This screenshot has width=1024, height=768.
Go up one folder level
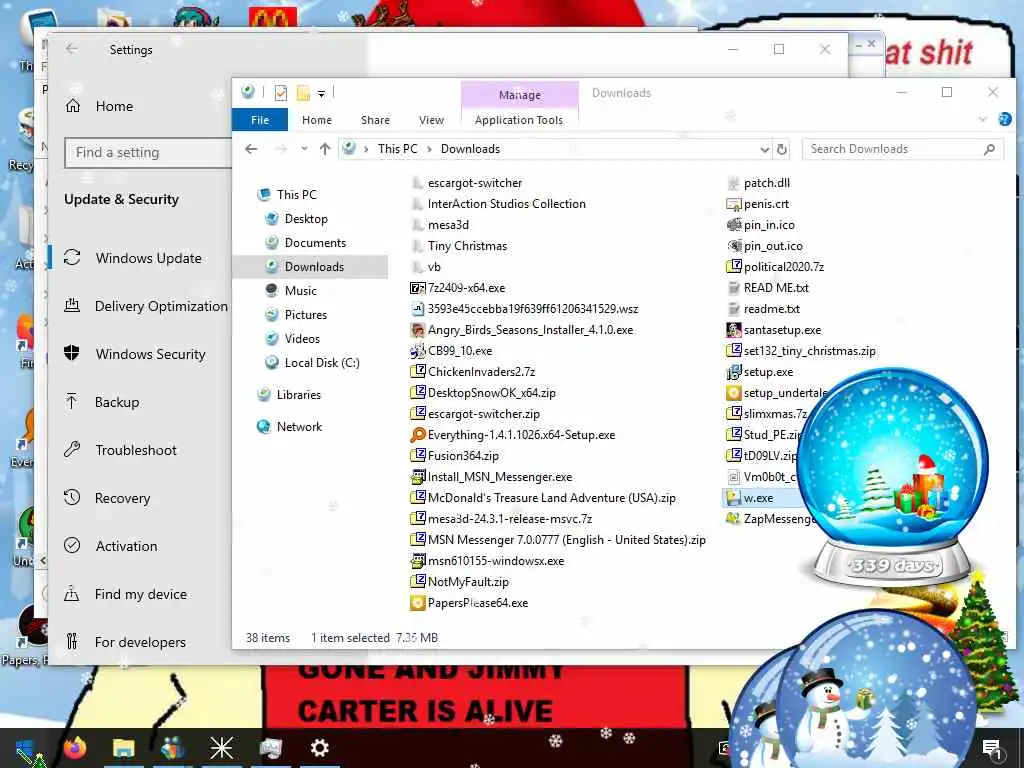point(325,149)
